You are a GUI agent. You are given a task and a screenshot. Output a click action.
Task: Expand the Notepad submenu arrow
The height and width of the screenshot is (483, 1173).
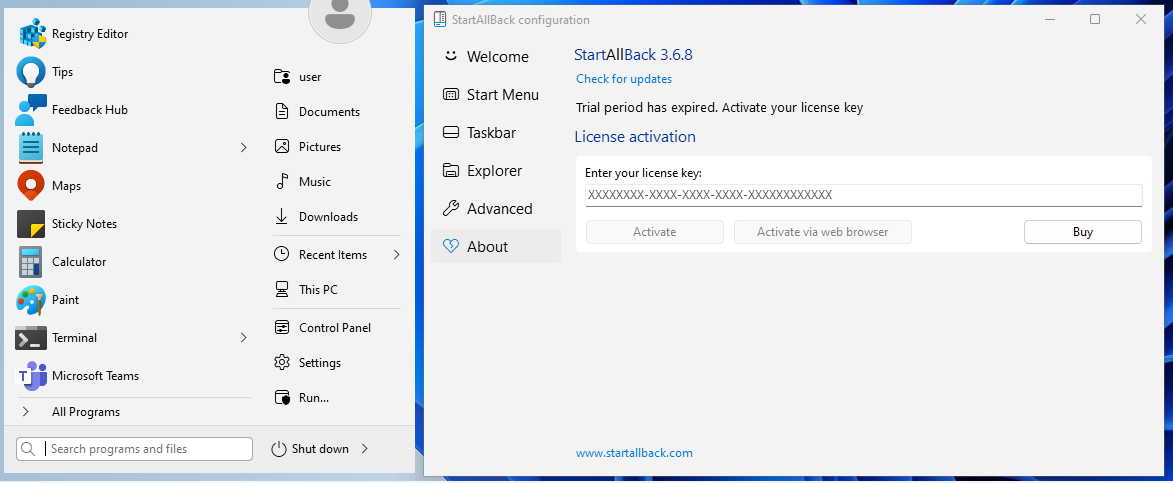click(x=243, y=148)
